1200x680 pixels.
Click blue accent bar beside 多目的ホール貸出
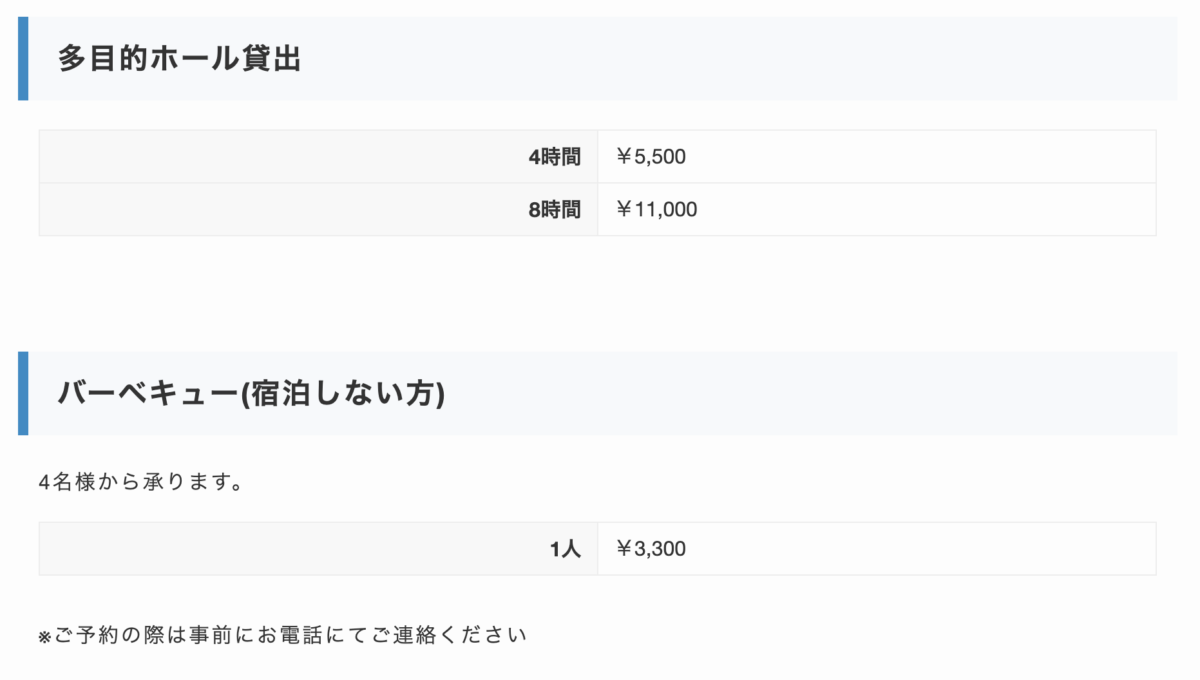point(23,59)
